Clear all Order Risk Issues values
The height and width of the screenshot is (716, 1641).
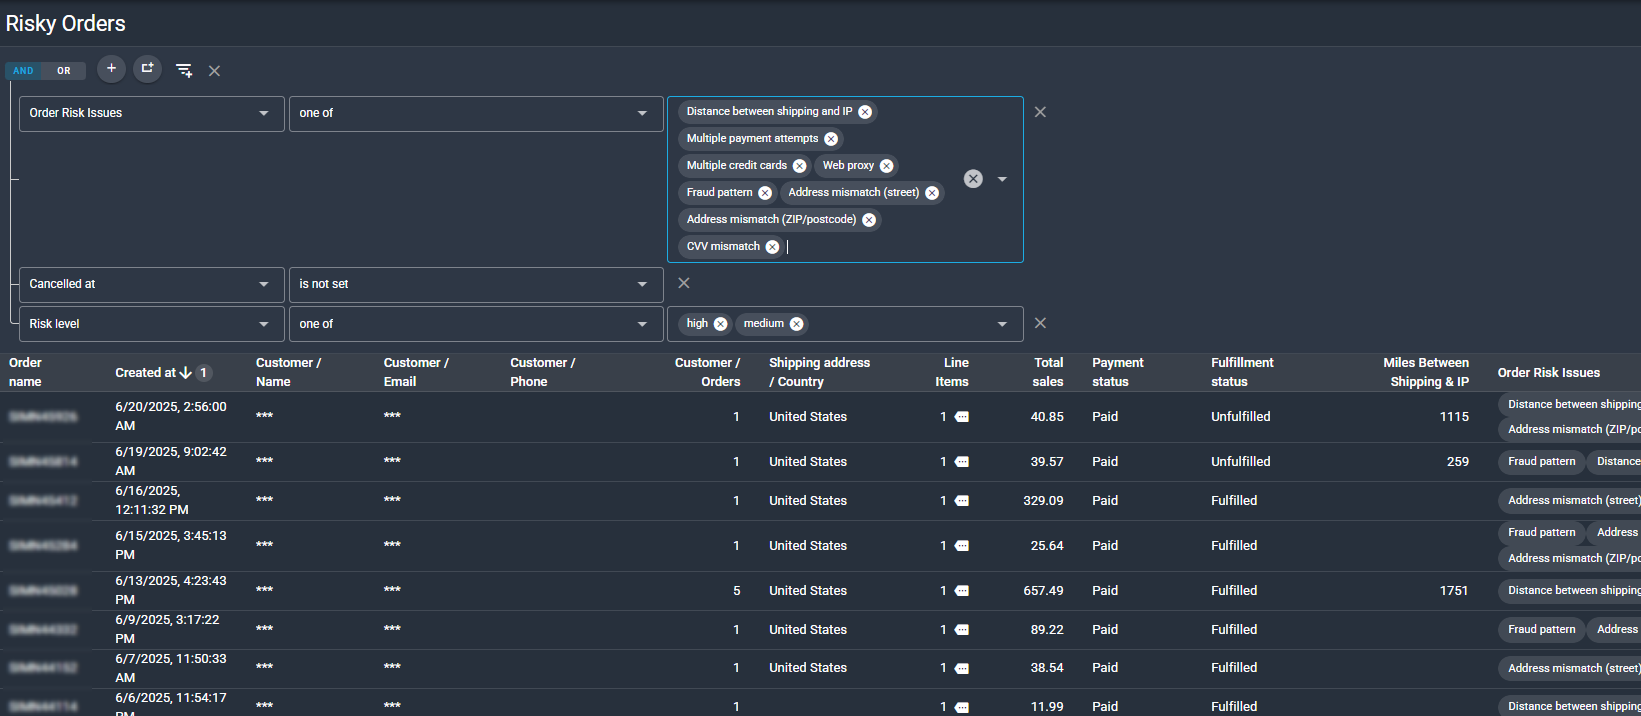coord(973,179)
